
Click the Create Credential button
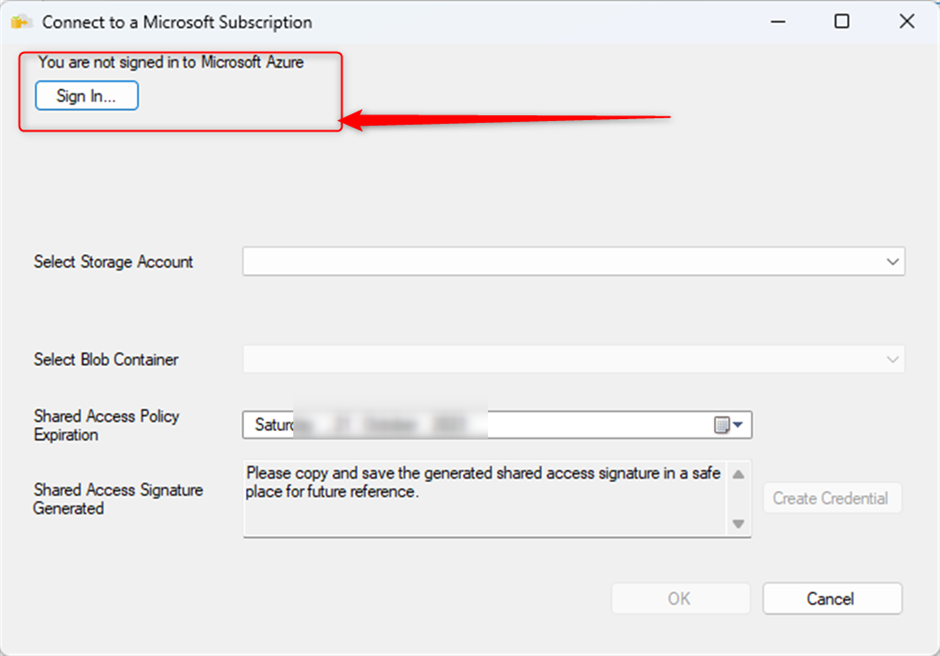[x=832, y=498]
